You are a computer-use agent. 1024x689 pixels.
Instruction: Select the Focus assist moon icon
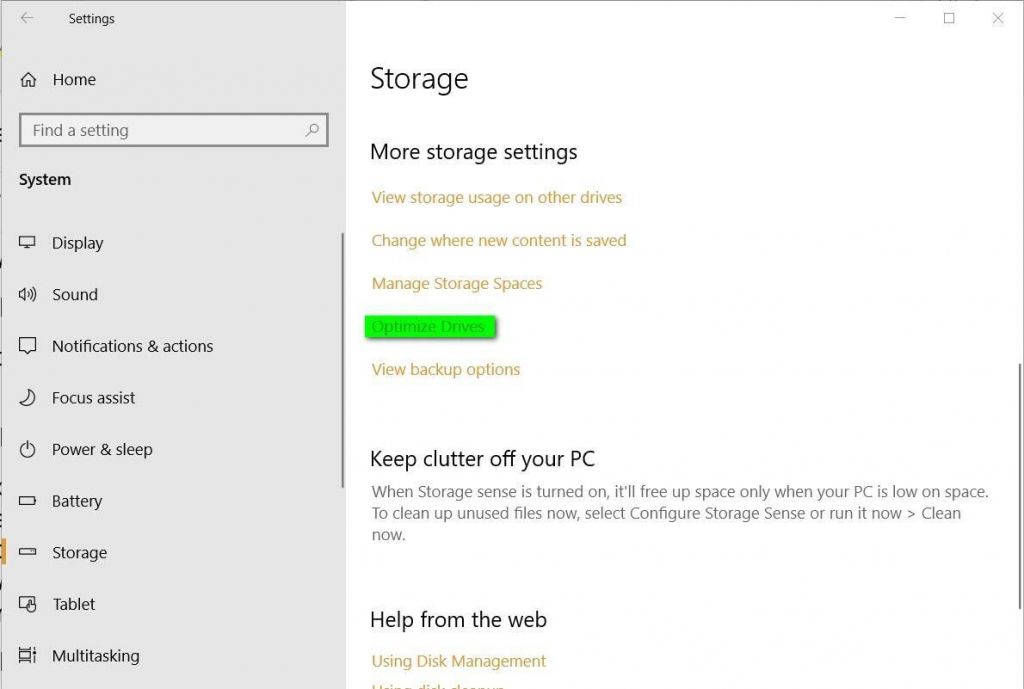(x=27, y=397)
